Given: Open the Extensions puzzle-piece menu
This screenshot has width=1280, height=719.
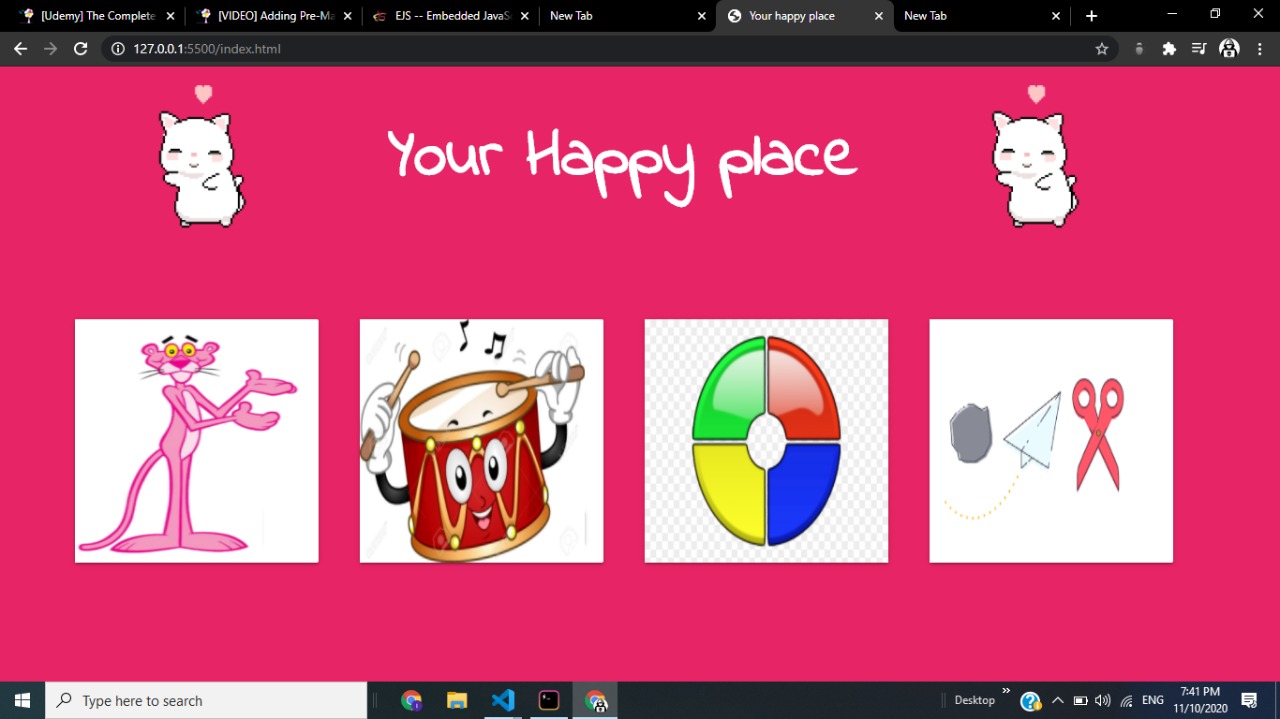Looking at the screenshot, I should click(1169, 48).
